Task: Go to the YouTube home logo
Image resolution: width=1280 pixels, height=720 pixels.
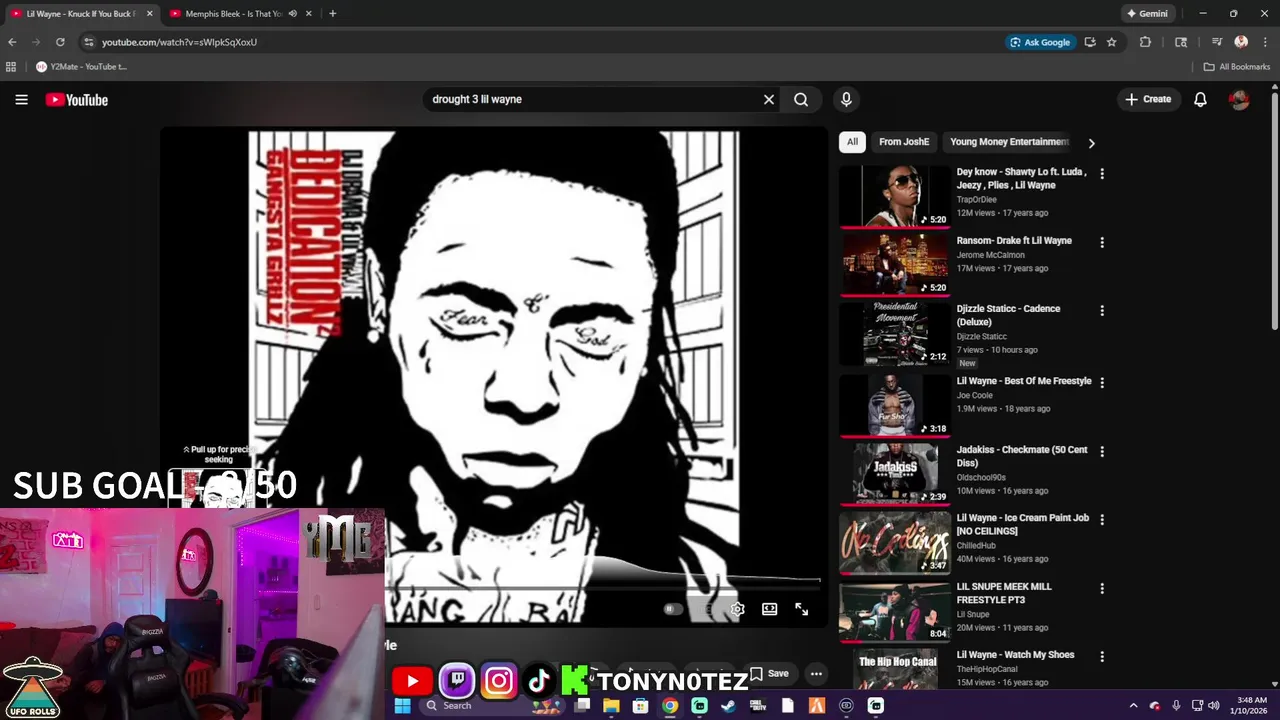Action: 76,99
